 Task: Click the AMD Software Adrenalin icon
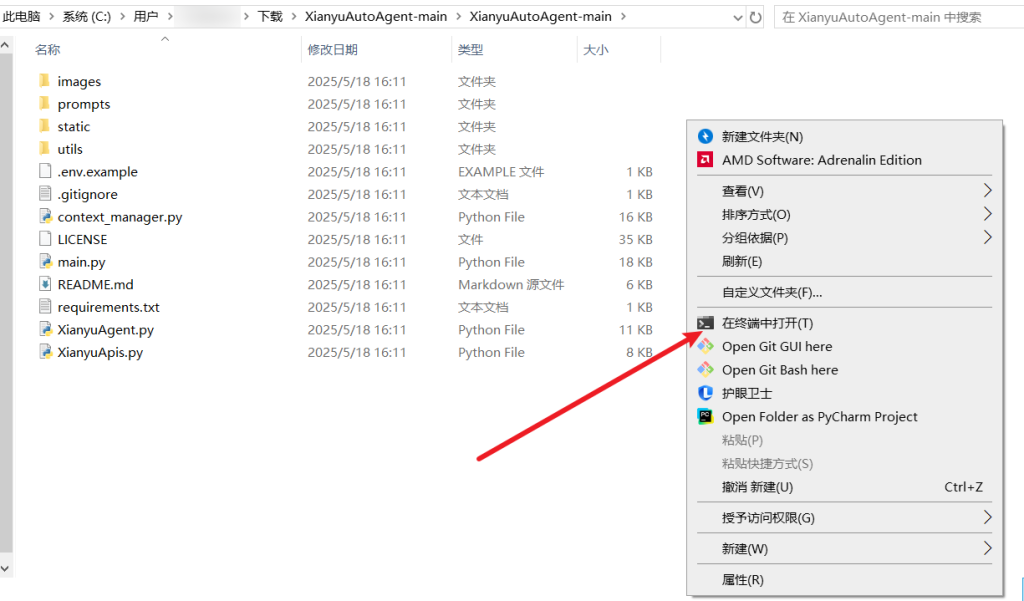705,160
